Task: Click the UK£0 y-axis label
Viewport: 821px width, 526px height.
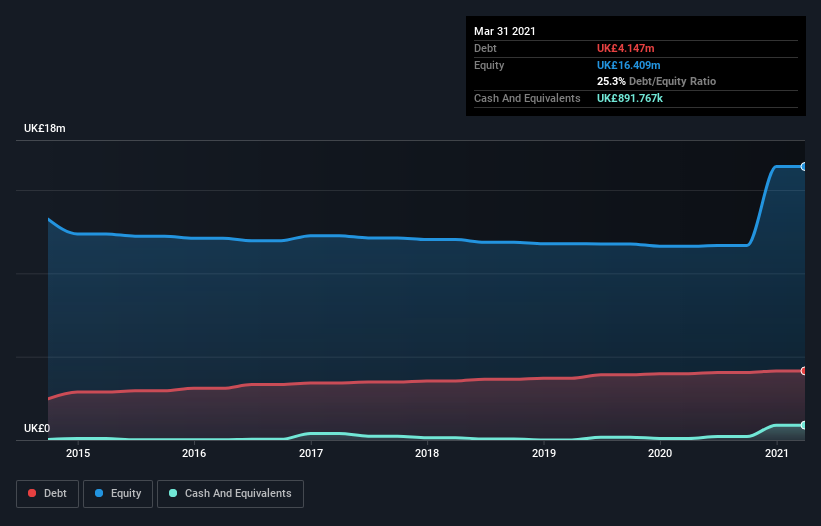Action: click(37, 428)
